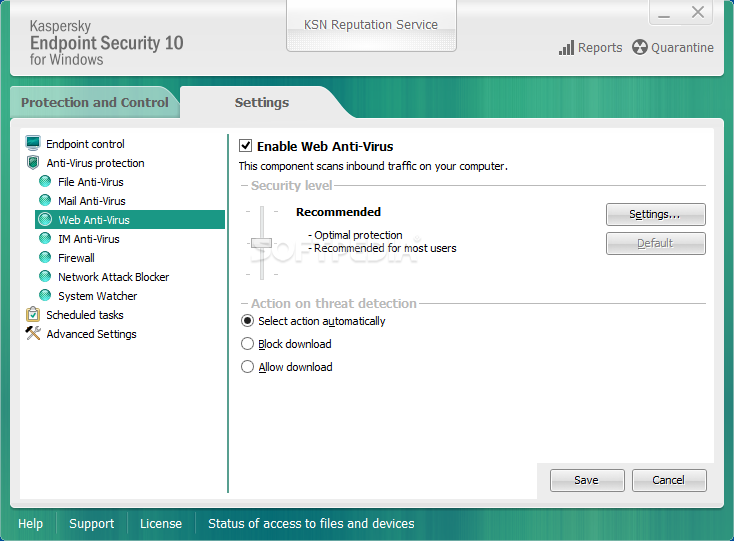
Task: Click the Default security level button
Action: (655, 243)
